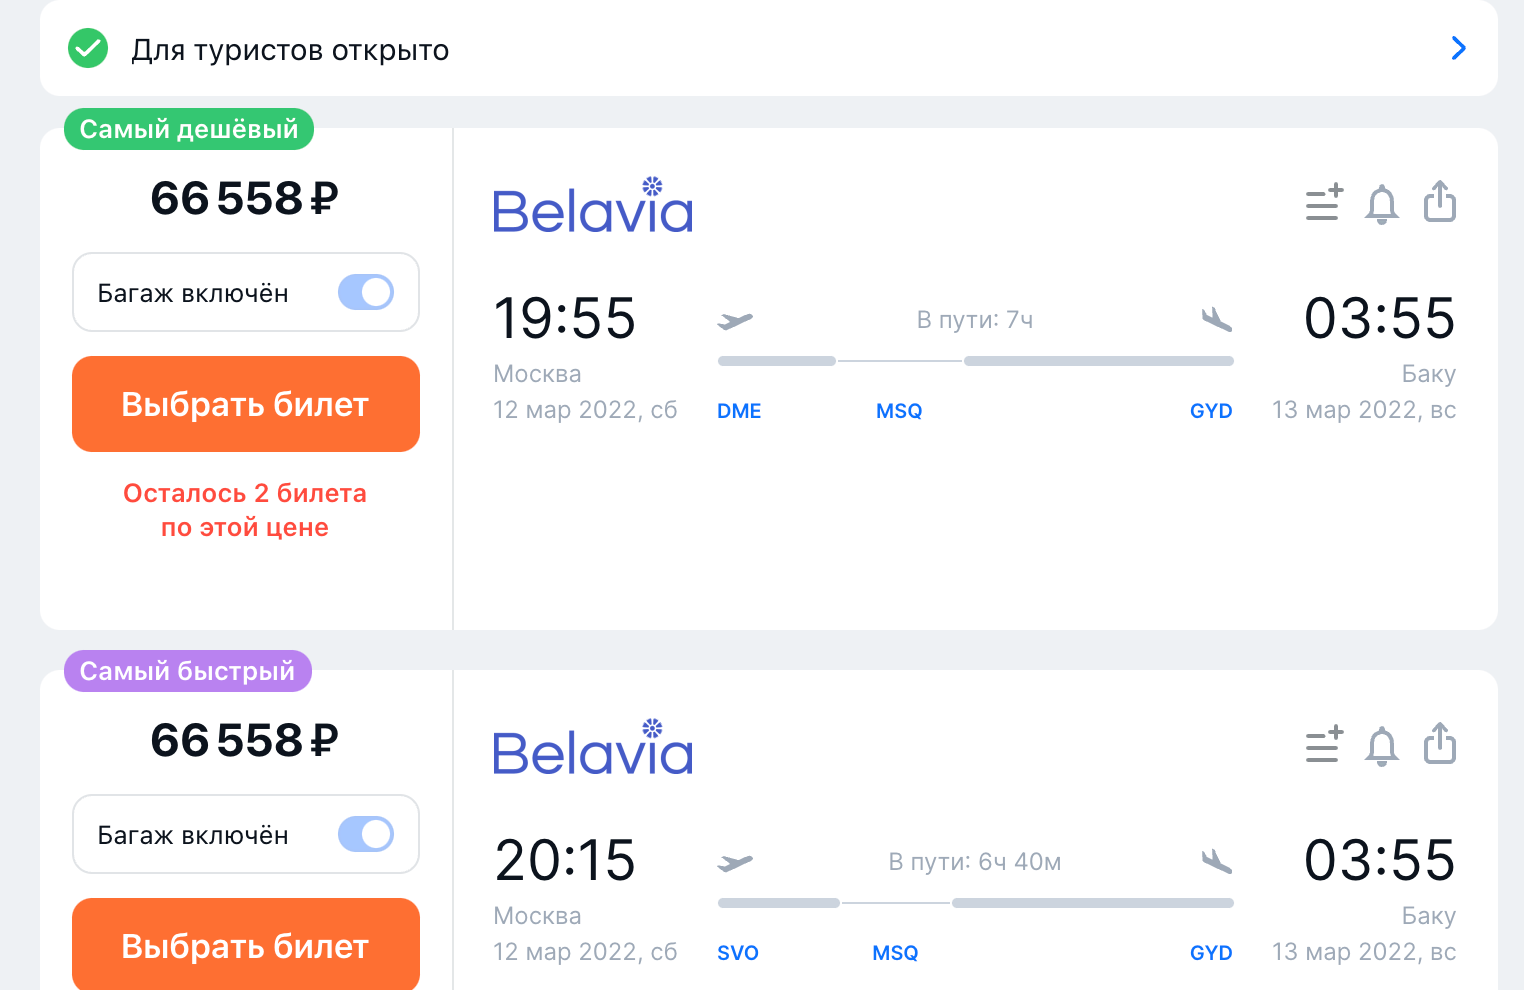Click the Belavia logo on first ticket
This screenshot has width=1524, height=990.
[x=593, y=207]
